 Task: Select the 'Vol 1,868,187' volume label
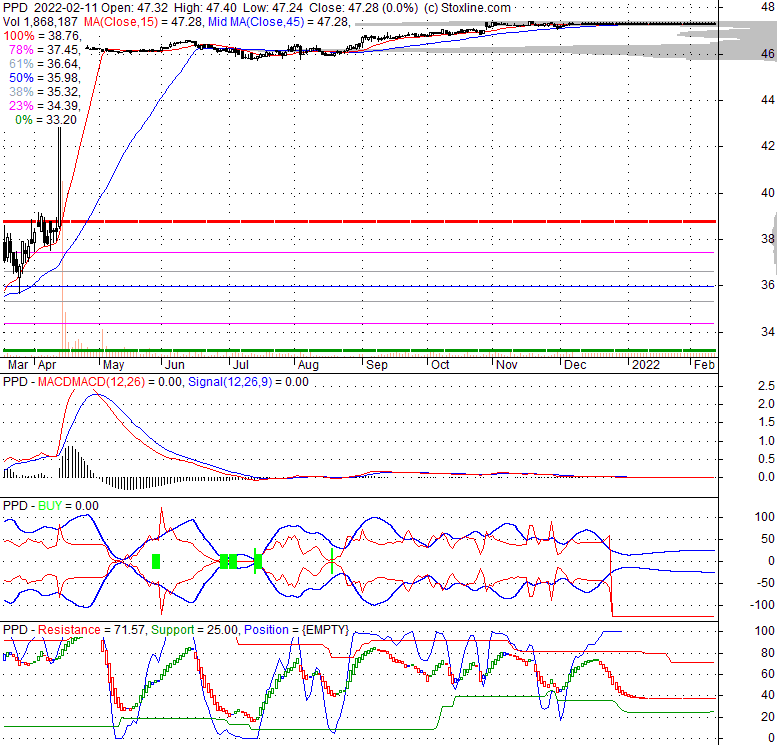coord(40,22)
